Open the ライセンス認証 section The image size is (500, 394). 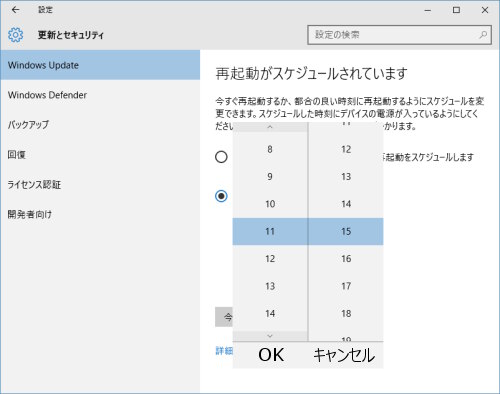point(100,184)
